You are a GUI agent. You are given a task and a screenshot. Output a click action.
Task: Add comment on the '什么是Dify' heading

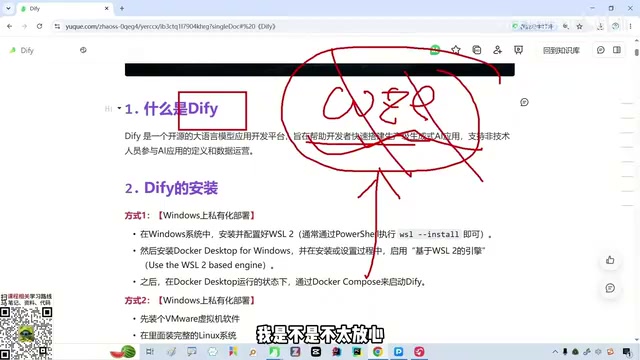click(524, 102)
